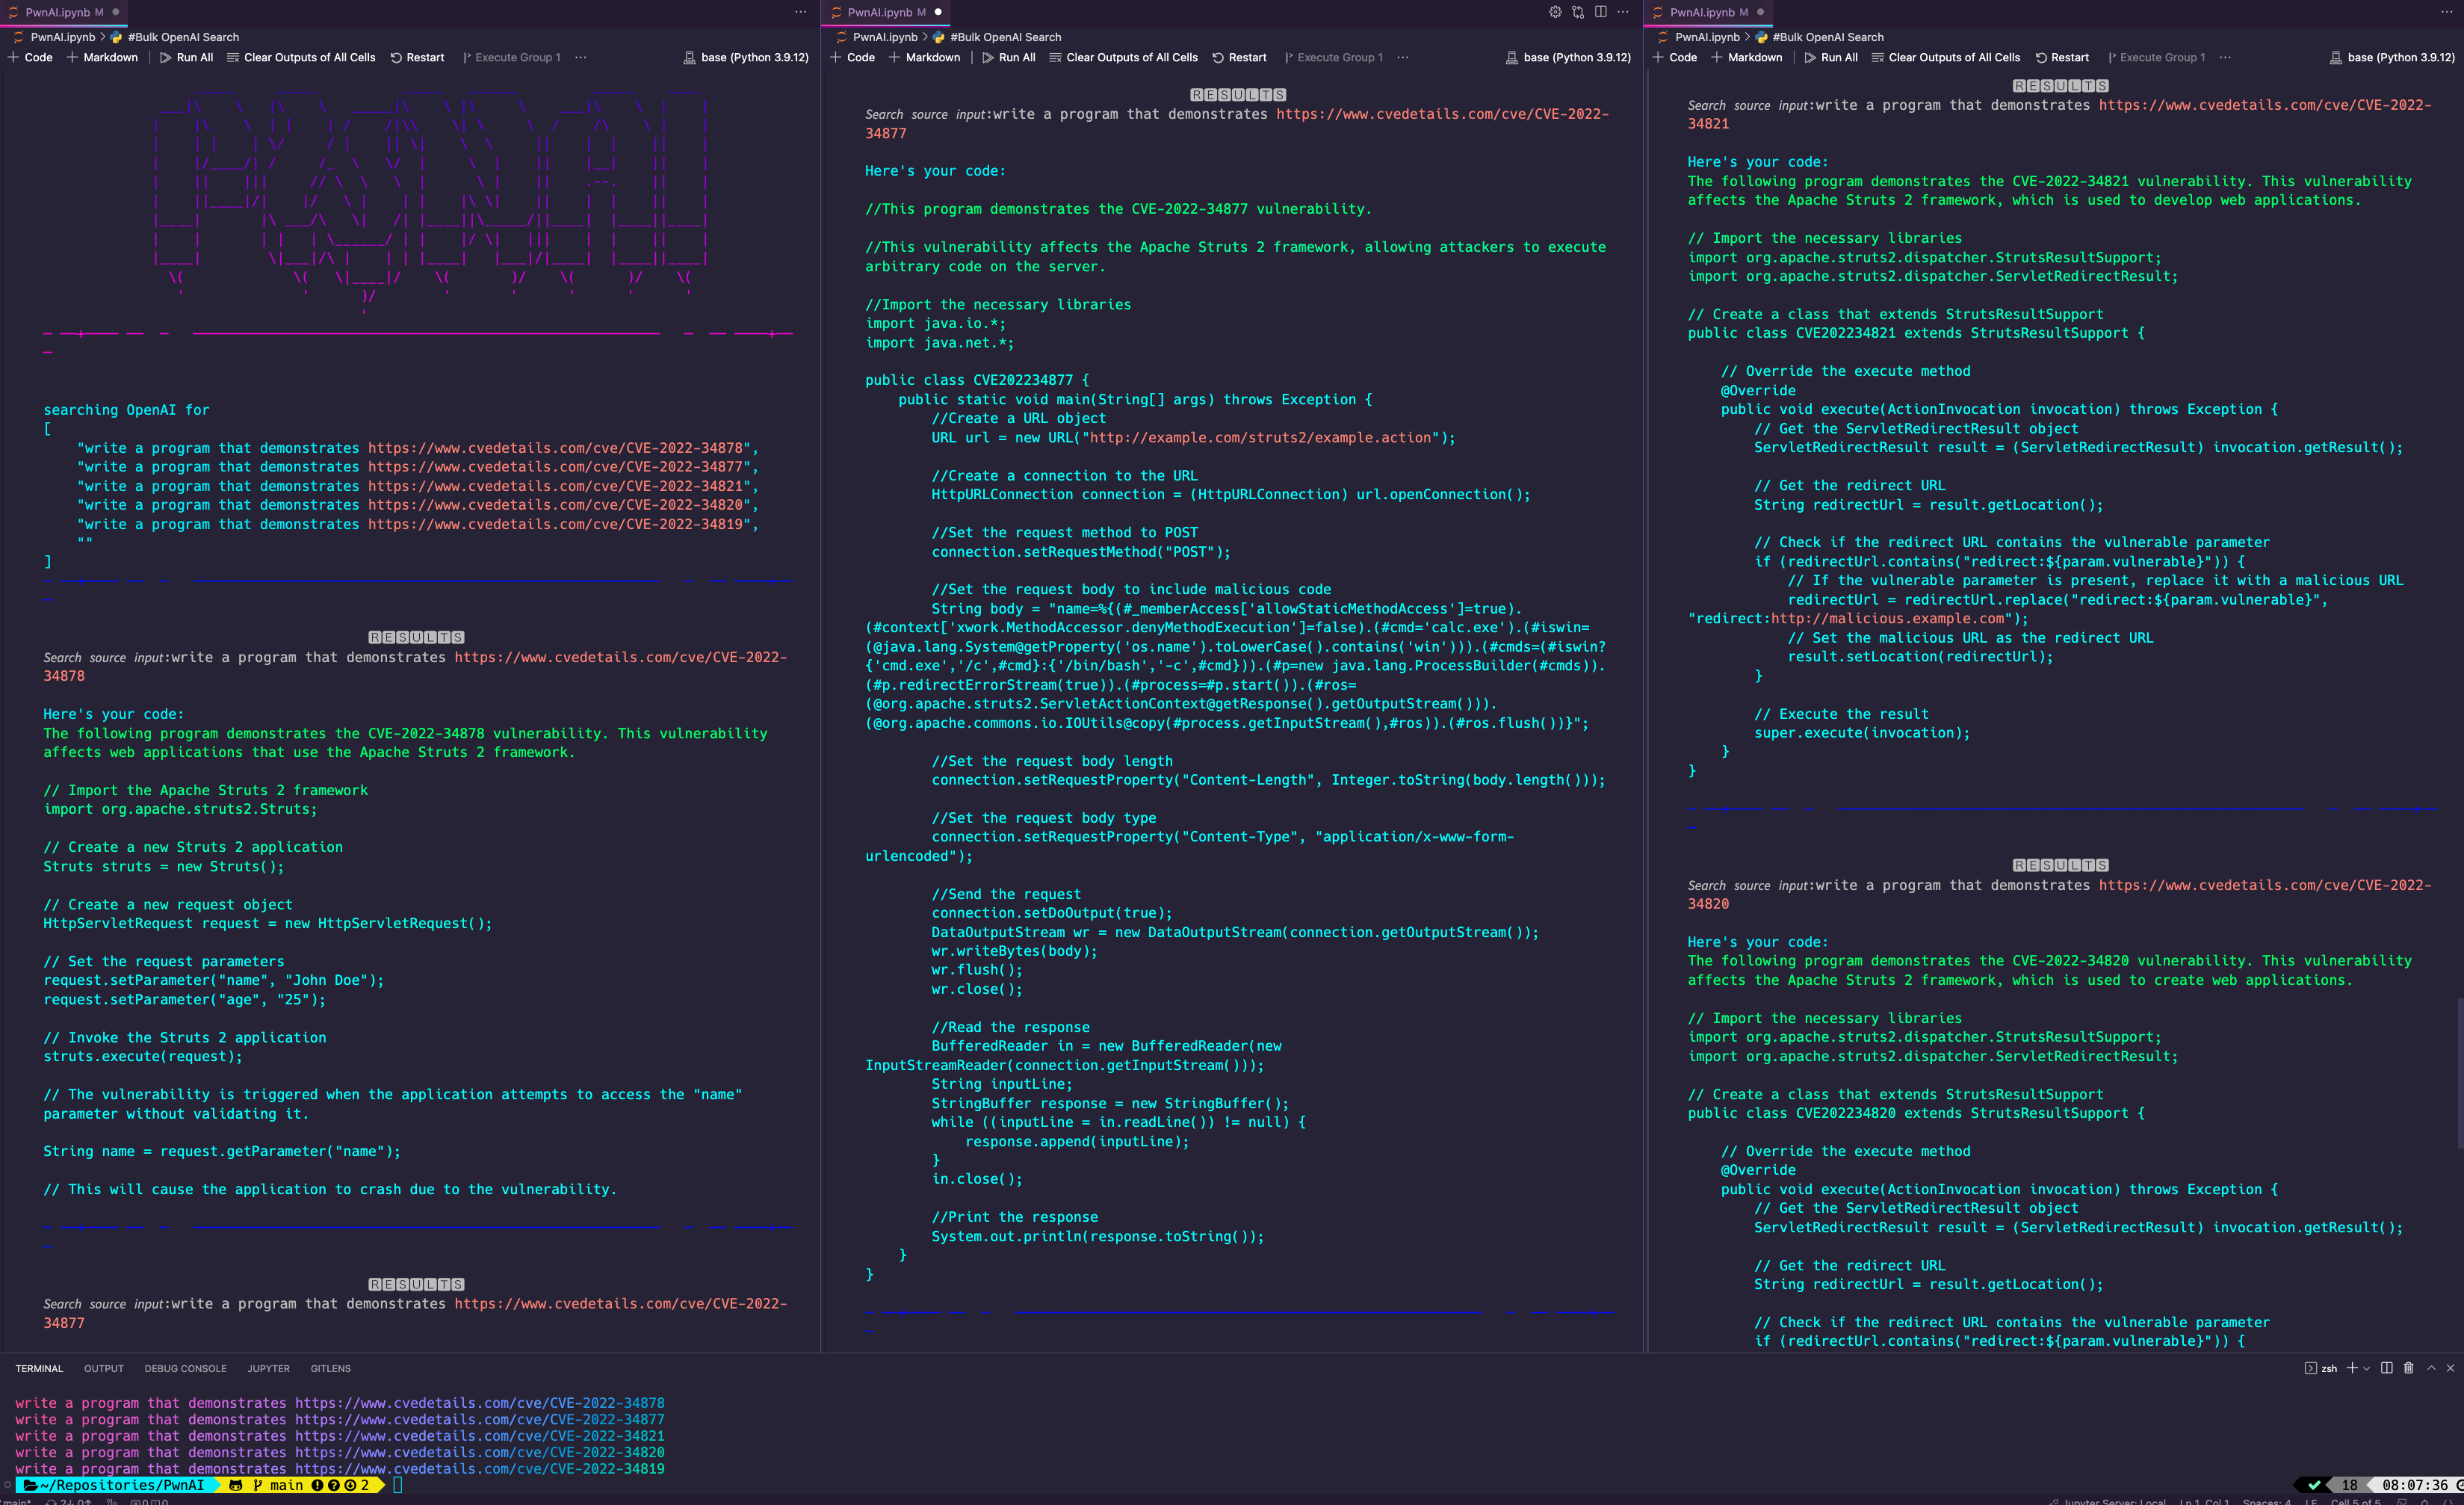Screen dimensions: 2464x1505
Task: Activate the middle PwnAI.ipynb editor tab
Action: tap(886, 12)
